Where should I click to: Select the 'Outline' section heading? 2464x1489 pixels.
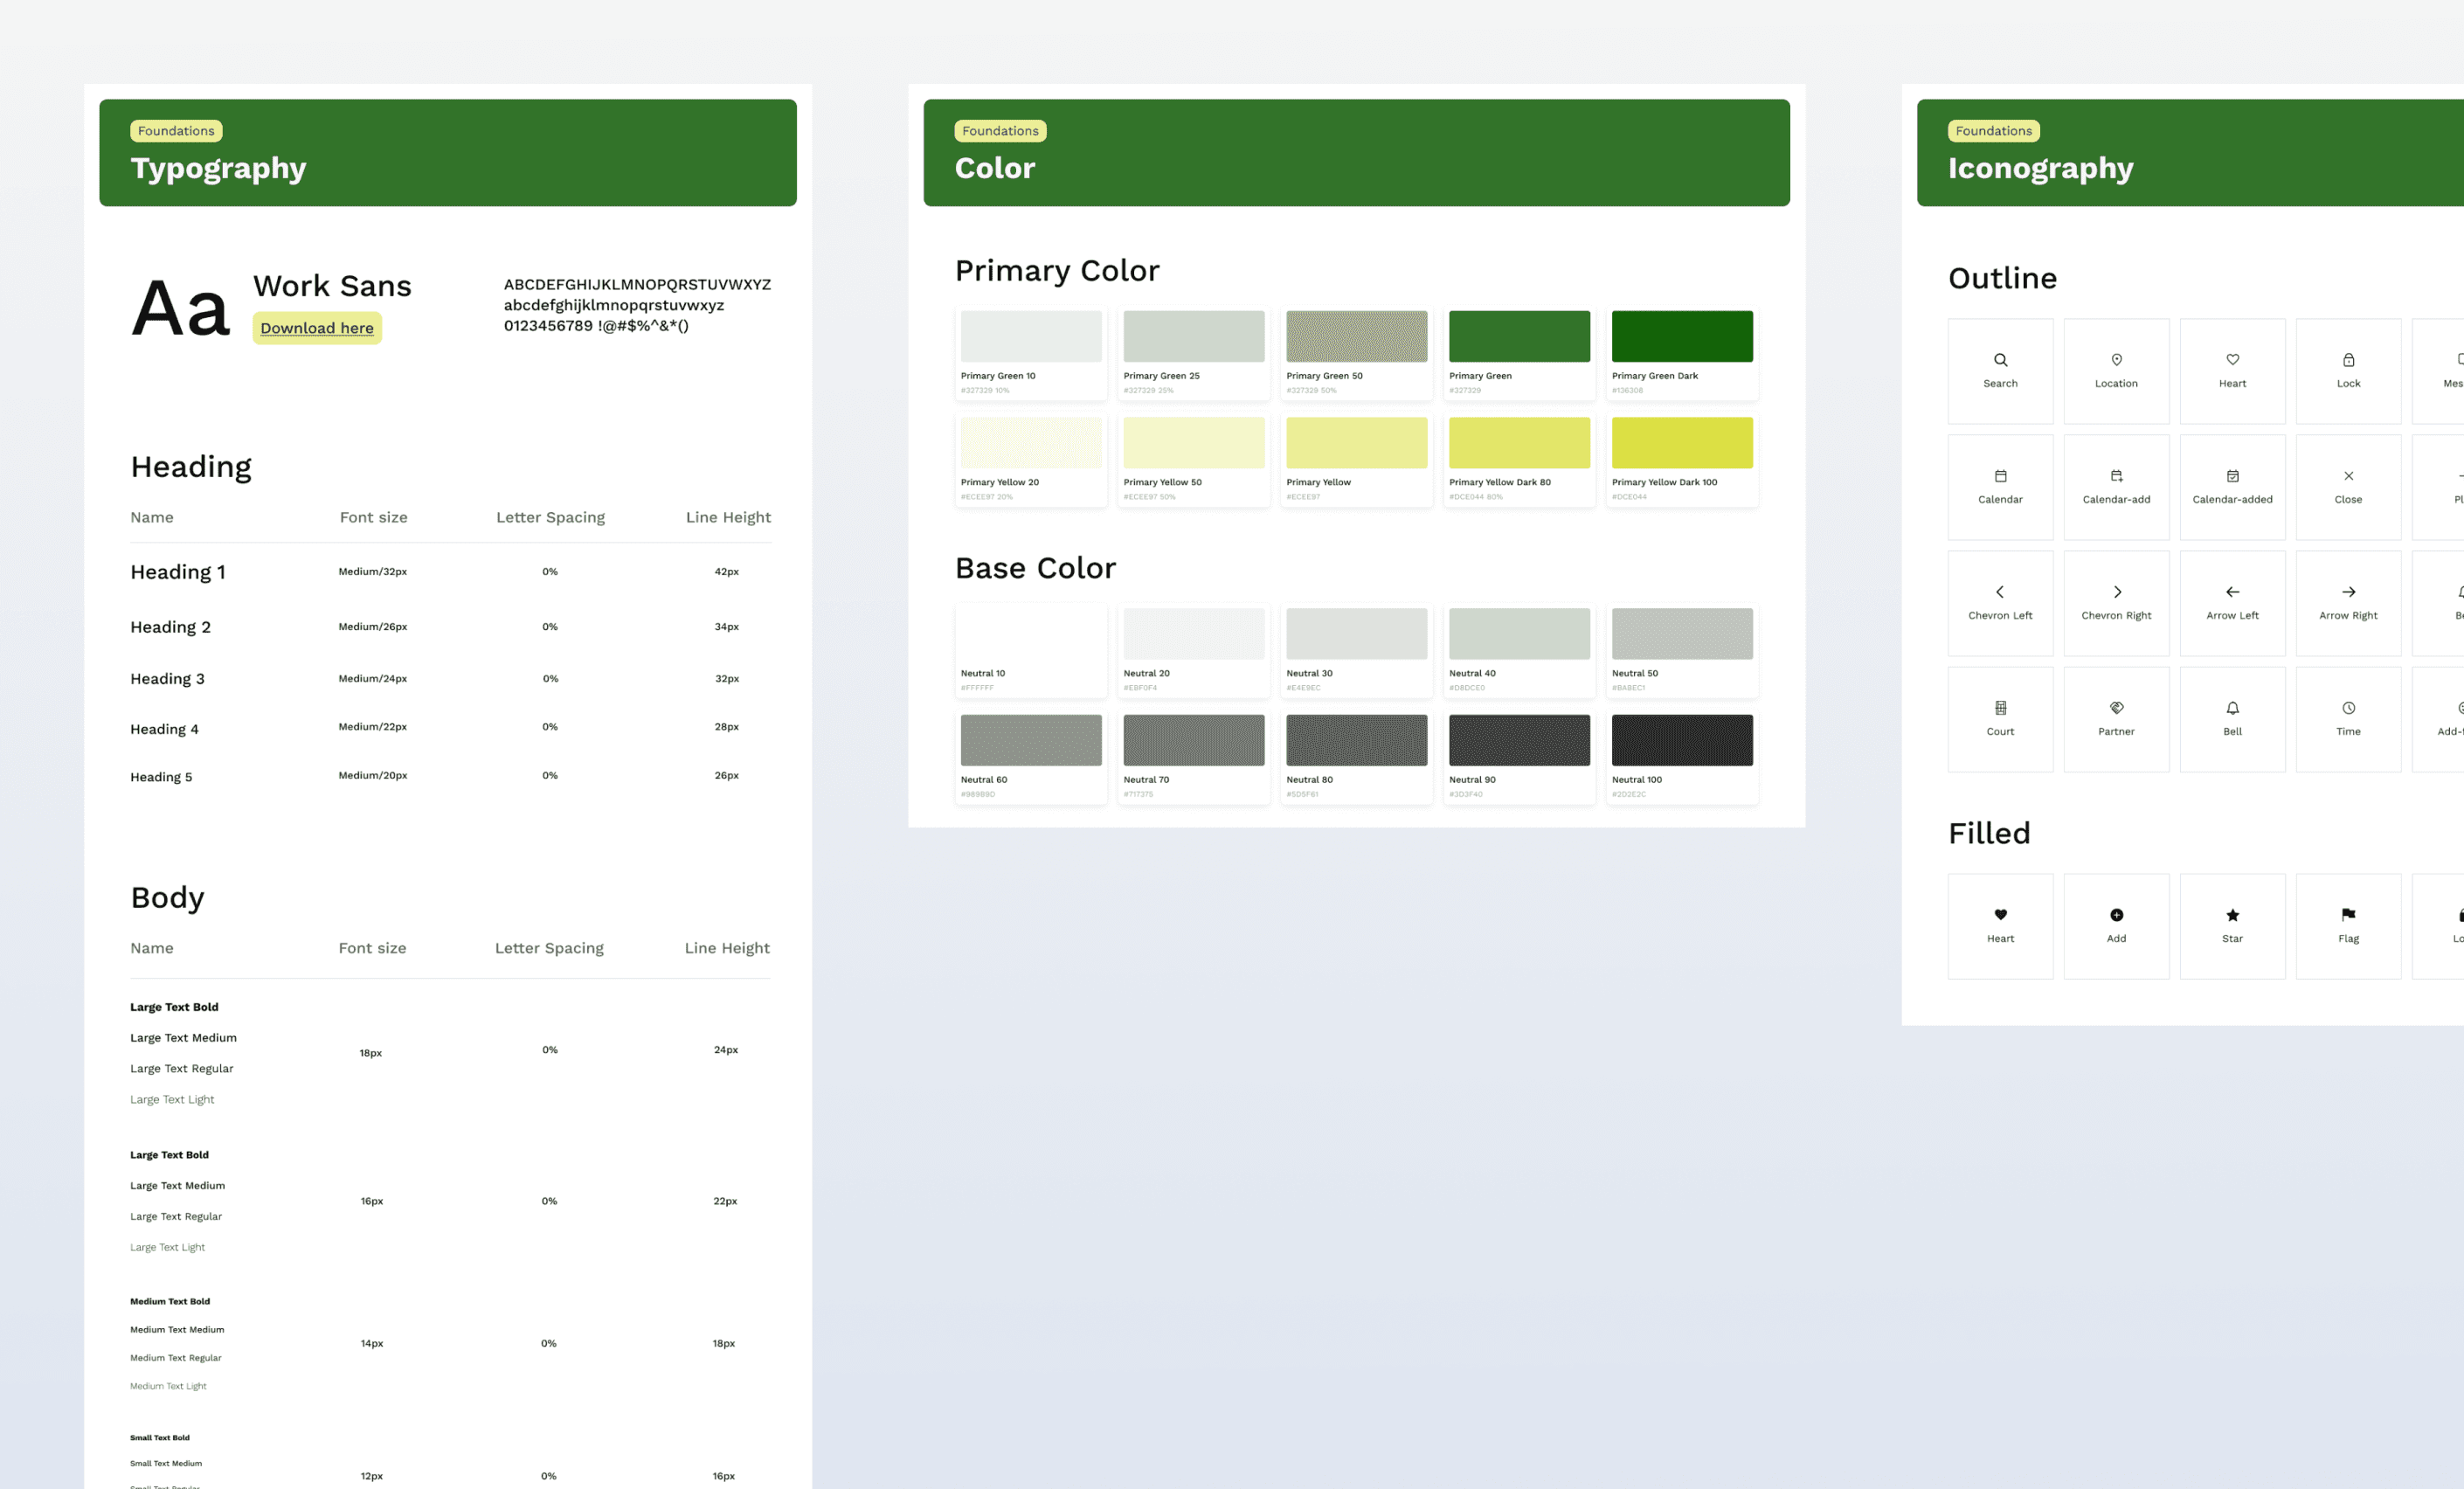pyautogui.click(x=2002, y=278)
